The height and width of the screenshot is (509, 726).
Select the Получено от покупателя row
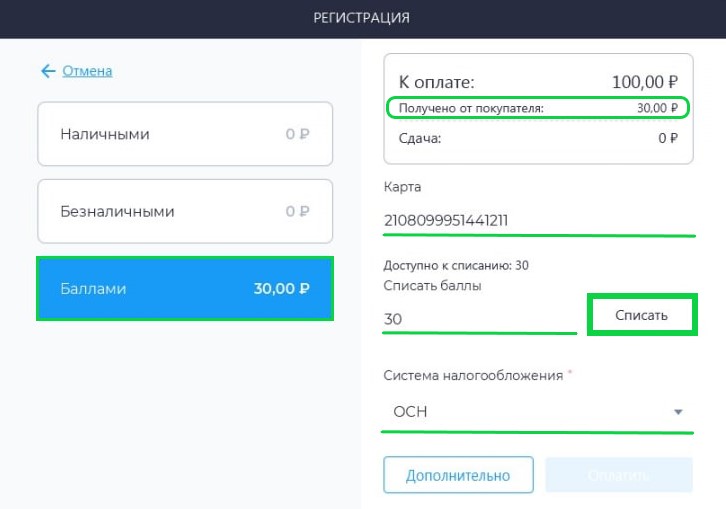[x=538, y=108]
